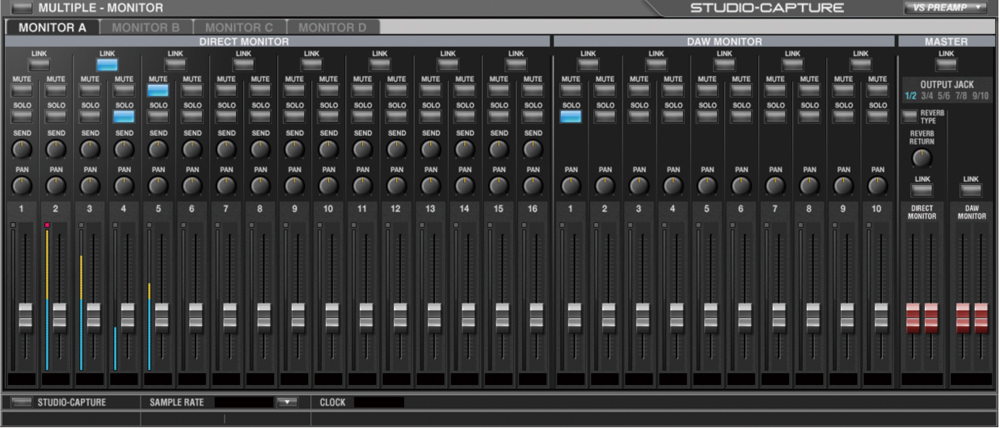Click the red DIRECT MONITOR master fader
Viewport: 1000px width, 428px height.
click(x=922, y=317)
